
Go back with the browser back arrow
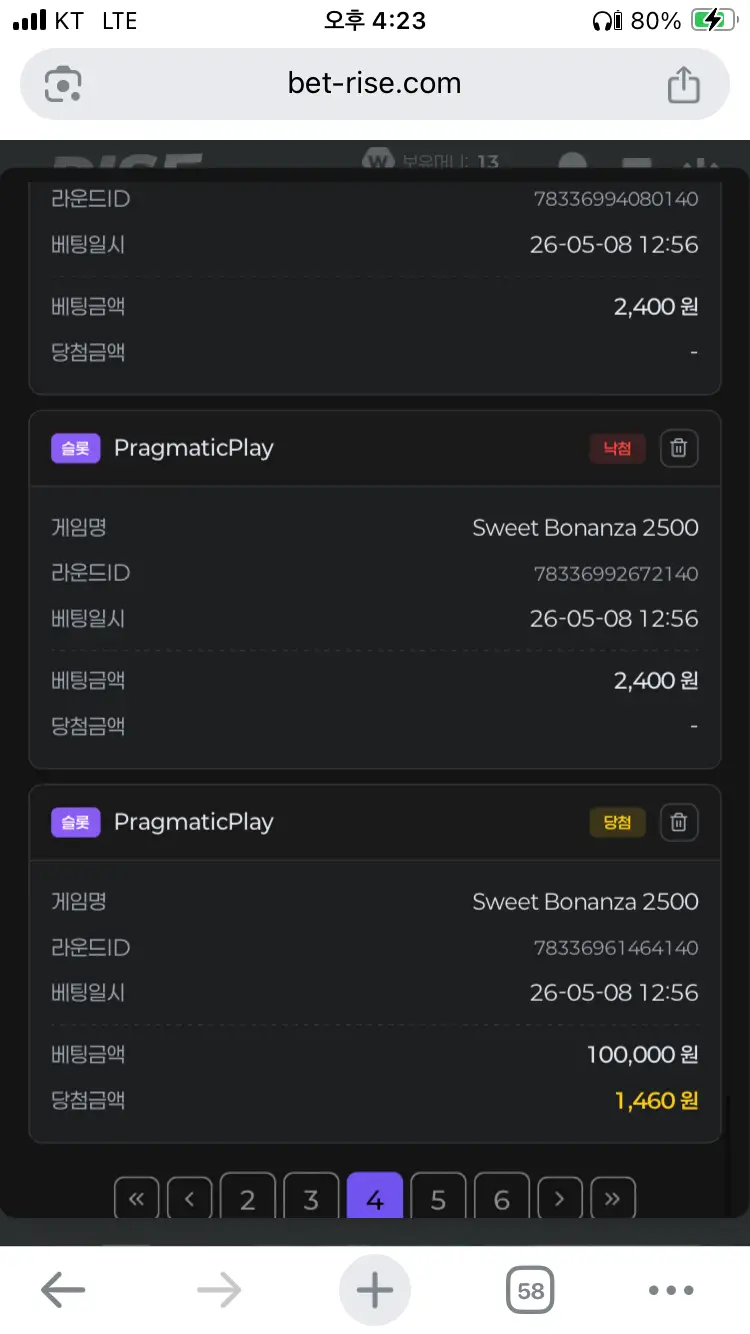pyautogui.click(x=63, y=1291)
